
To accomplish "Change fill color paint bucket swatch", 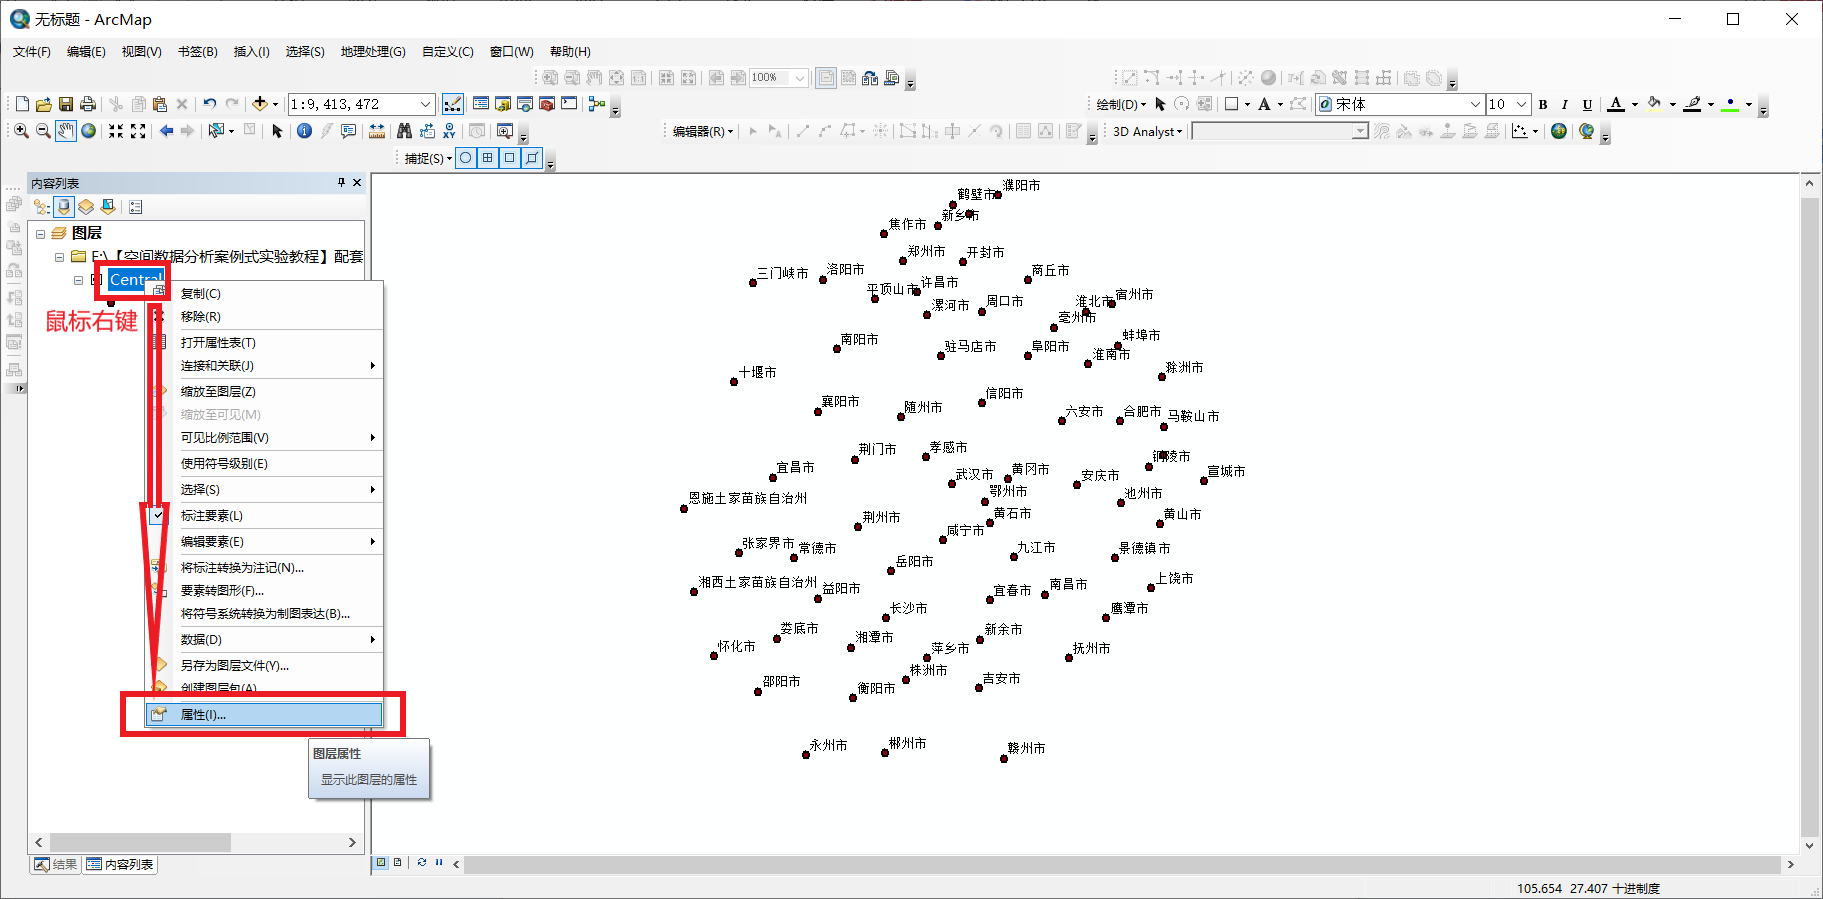I will click(x=1654, y=104).
